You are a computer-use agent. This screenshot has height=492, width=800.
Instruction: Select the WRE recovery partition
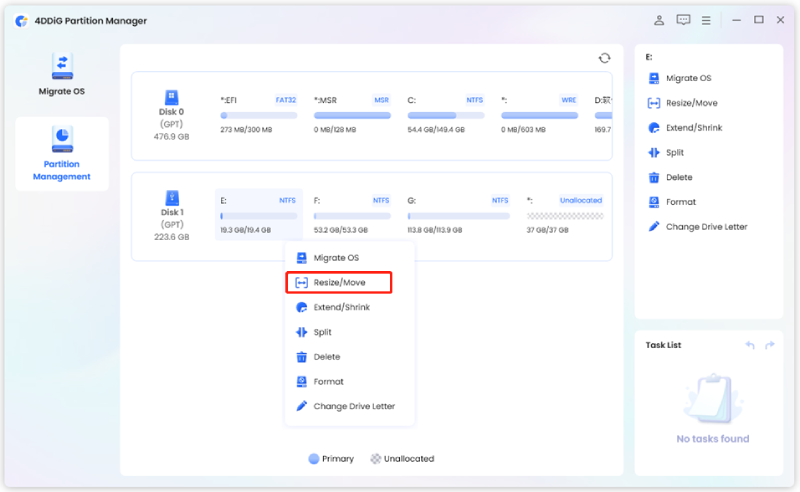(539, 115)
